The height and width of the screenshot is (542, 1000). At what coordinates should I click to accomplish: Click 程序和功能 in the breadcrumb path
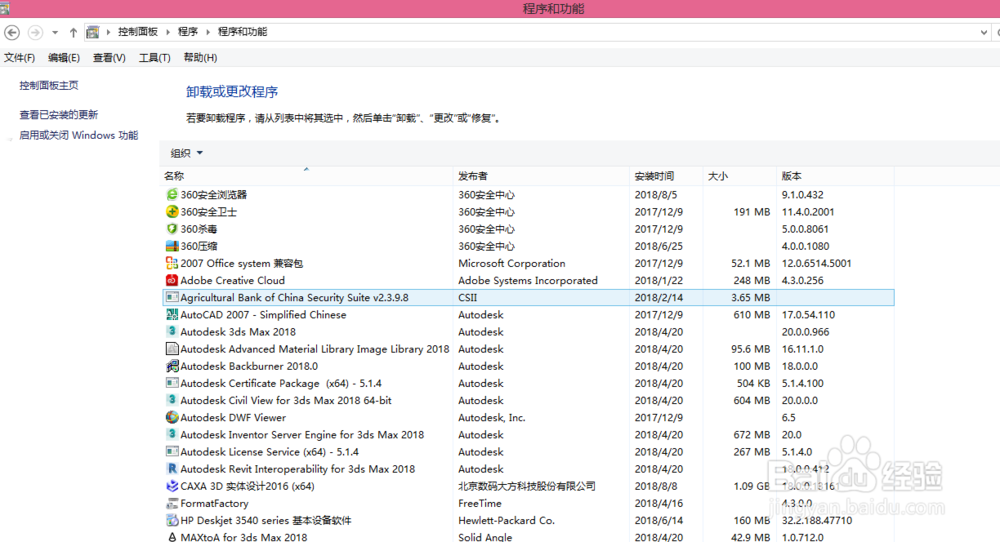pos(242,32)
